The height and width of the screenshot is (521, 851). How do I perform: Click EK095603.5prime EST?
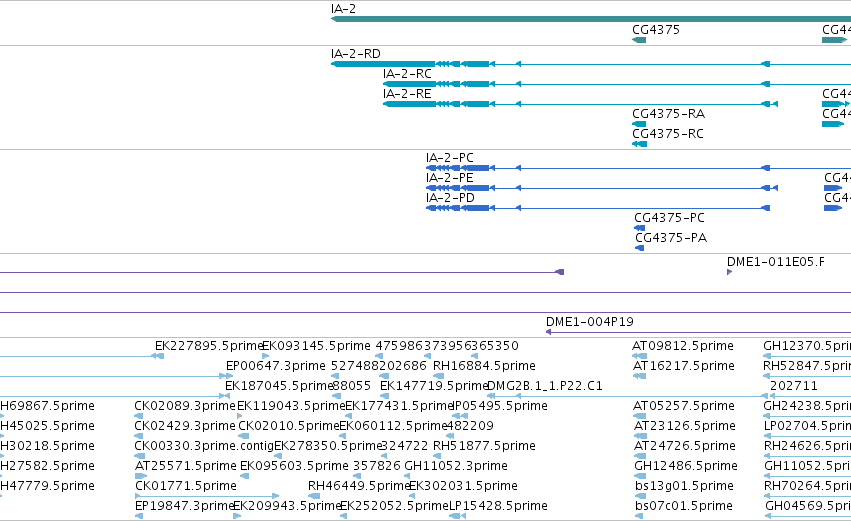294,466
